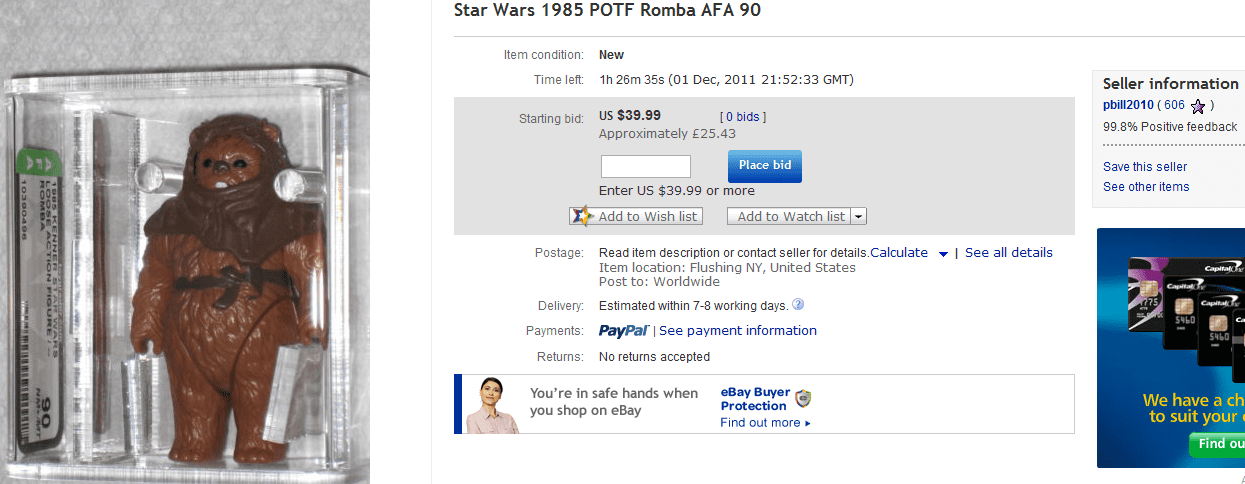Screen dimensions: 1245x484
Task: Expand the postage Calculate dropdown arrow
Action: tap(942, 254)
